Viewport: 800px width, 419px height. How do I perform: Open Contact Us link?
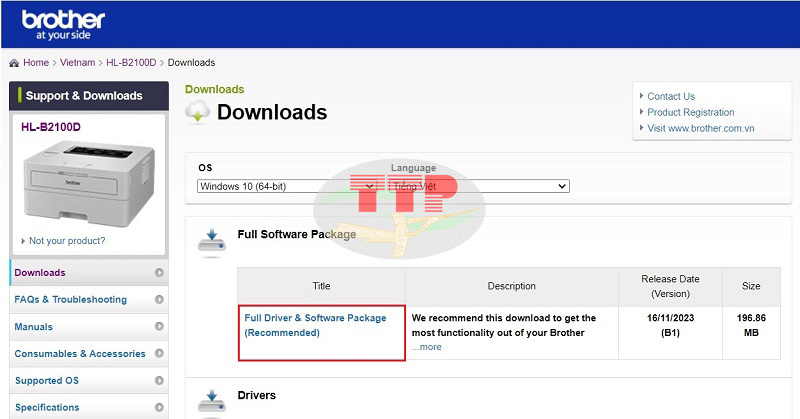click(671, 96)
